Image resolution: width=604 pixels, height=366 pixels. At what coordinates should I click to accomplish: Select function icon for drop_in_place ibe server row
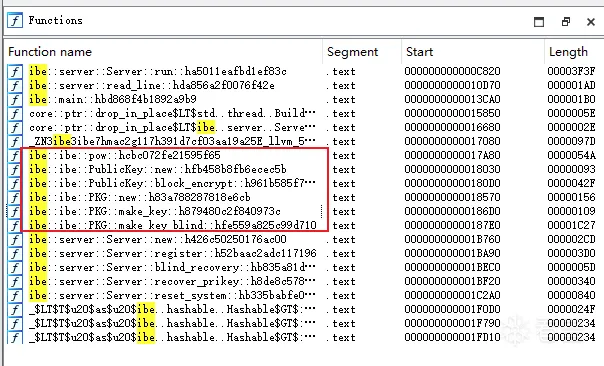click(x=15, y=128)
